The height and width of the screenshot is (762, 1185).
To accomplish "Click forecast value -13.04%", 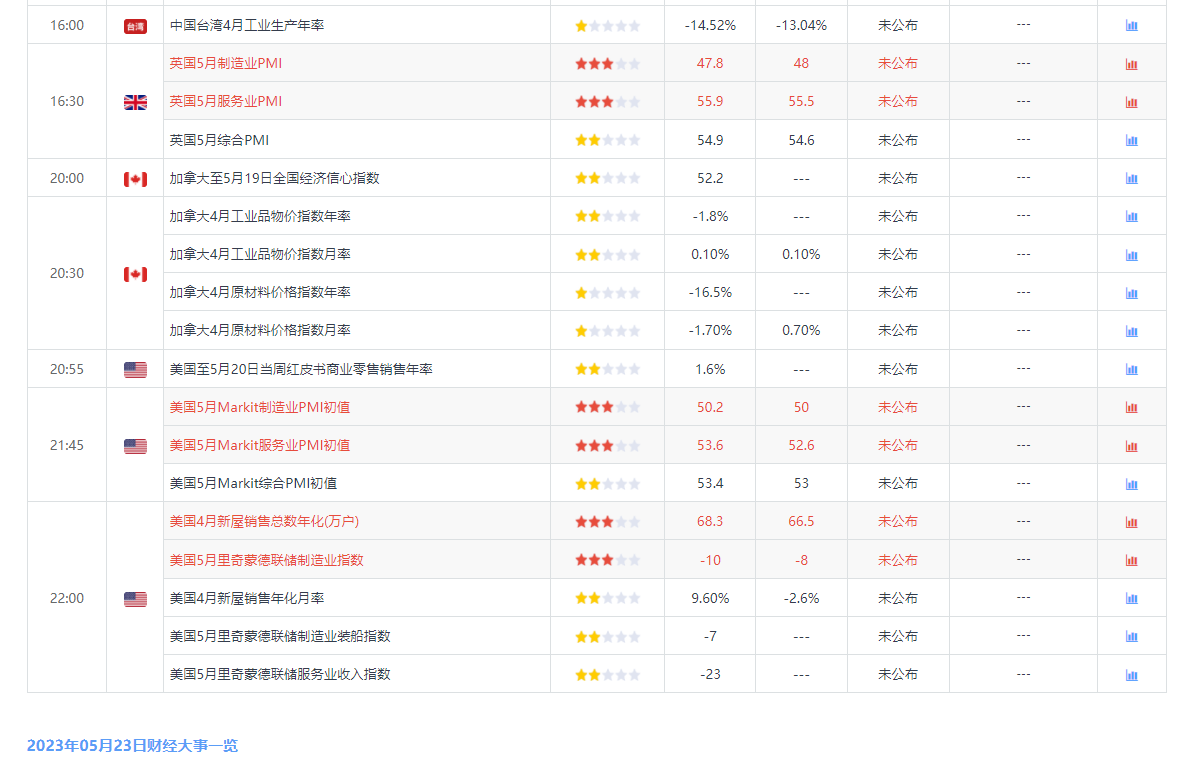I will 801,25.
